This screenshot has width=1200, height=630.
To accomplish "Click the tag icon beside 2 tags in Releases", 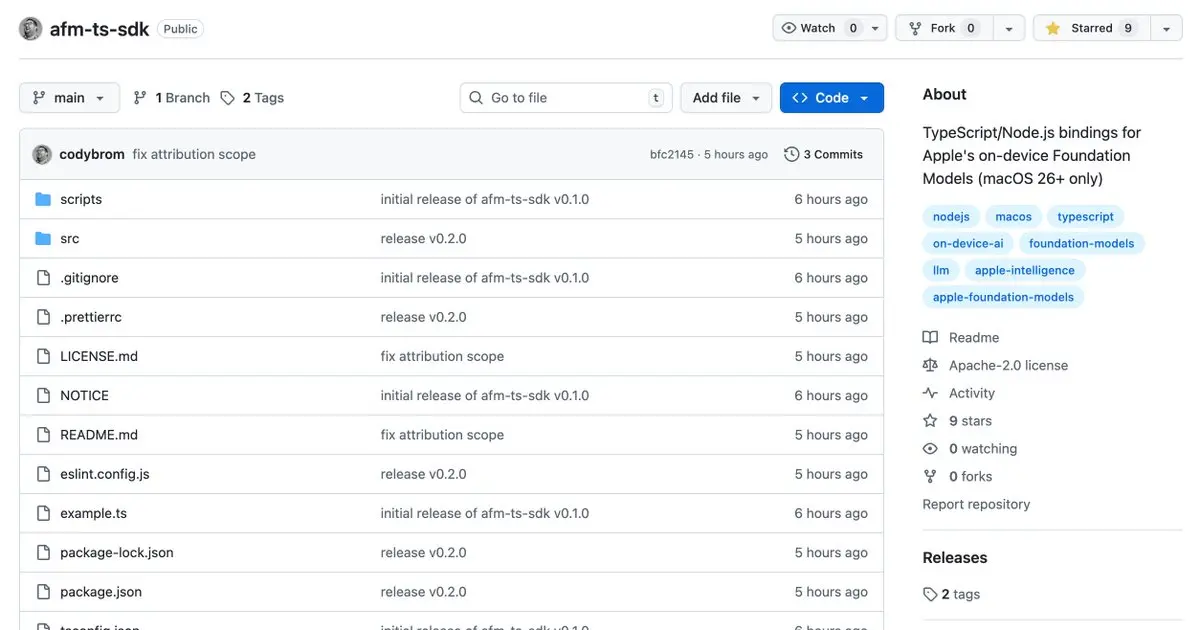I will coord(930,594).
